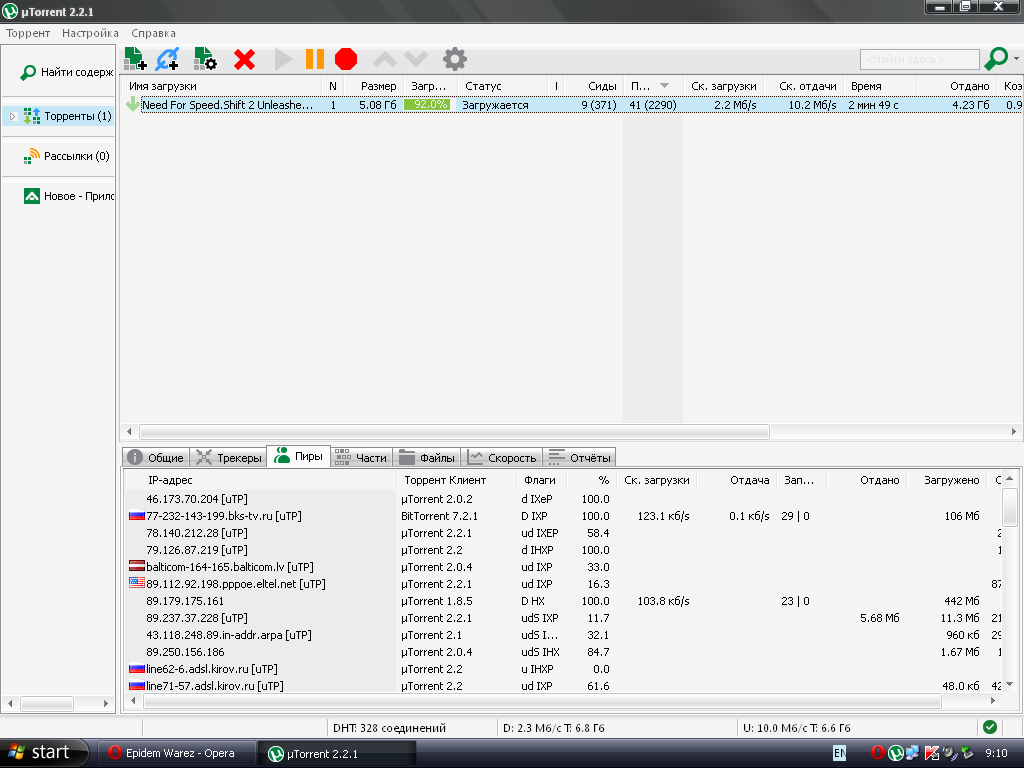Open Preferences with the gear icon
The image size is (1024, 768).
pos(455,59)
